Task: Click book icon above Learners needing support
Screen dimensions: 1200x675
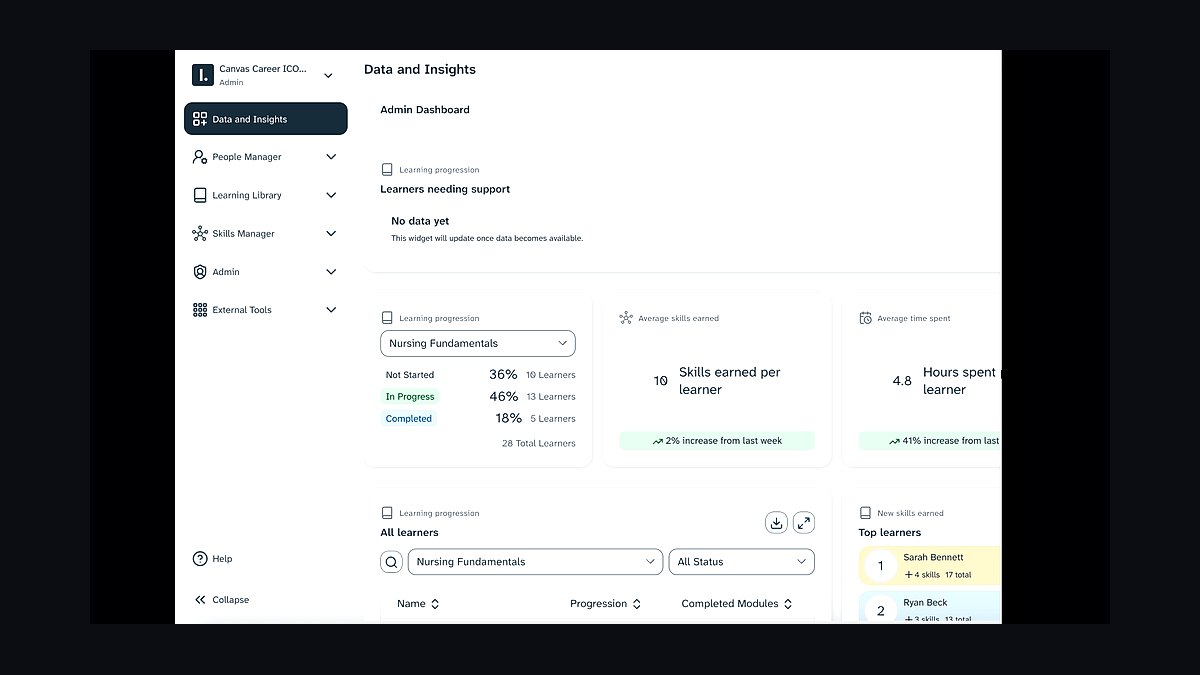Action: point(387,170)
